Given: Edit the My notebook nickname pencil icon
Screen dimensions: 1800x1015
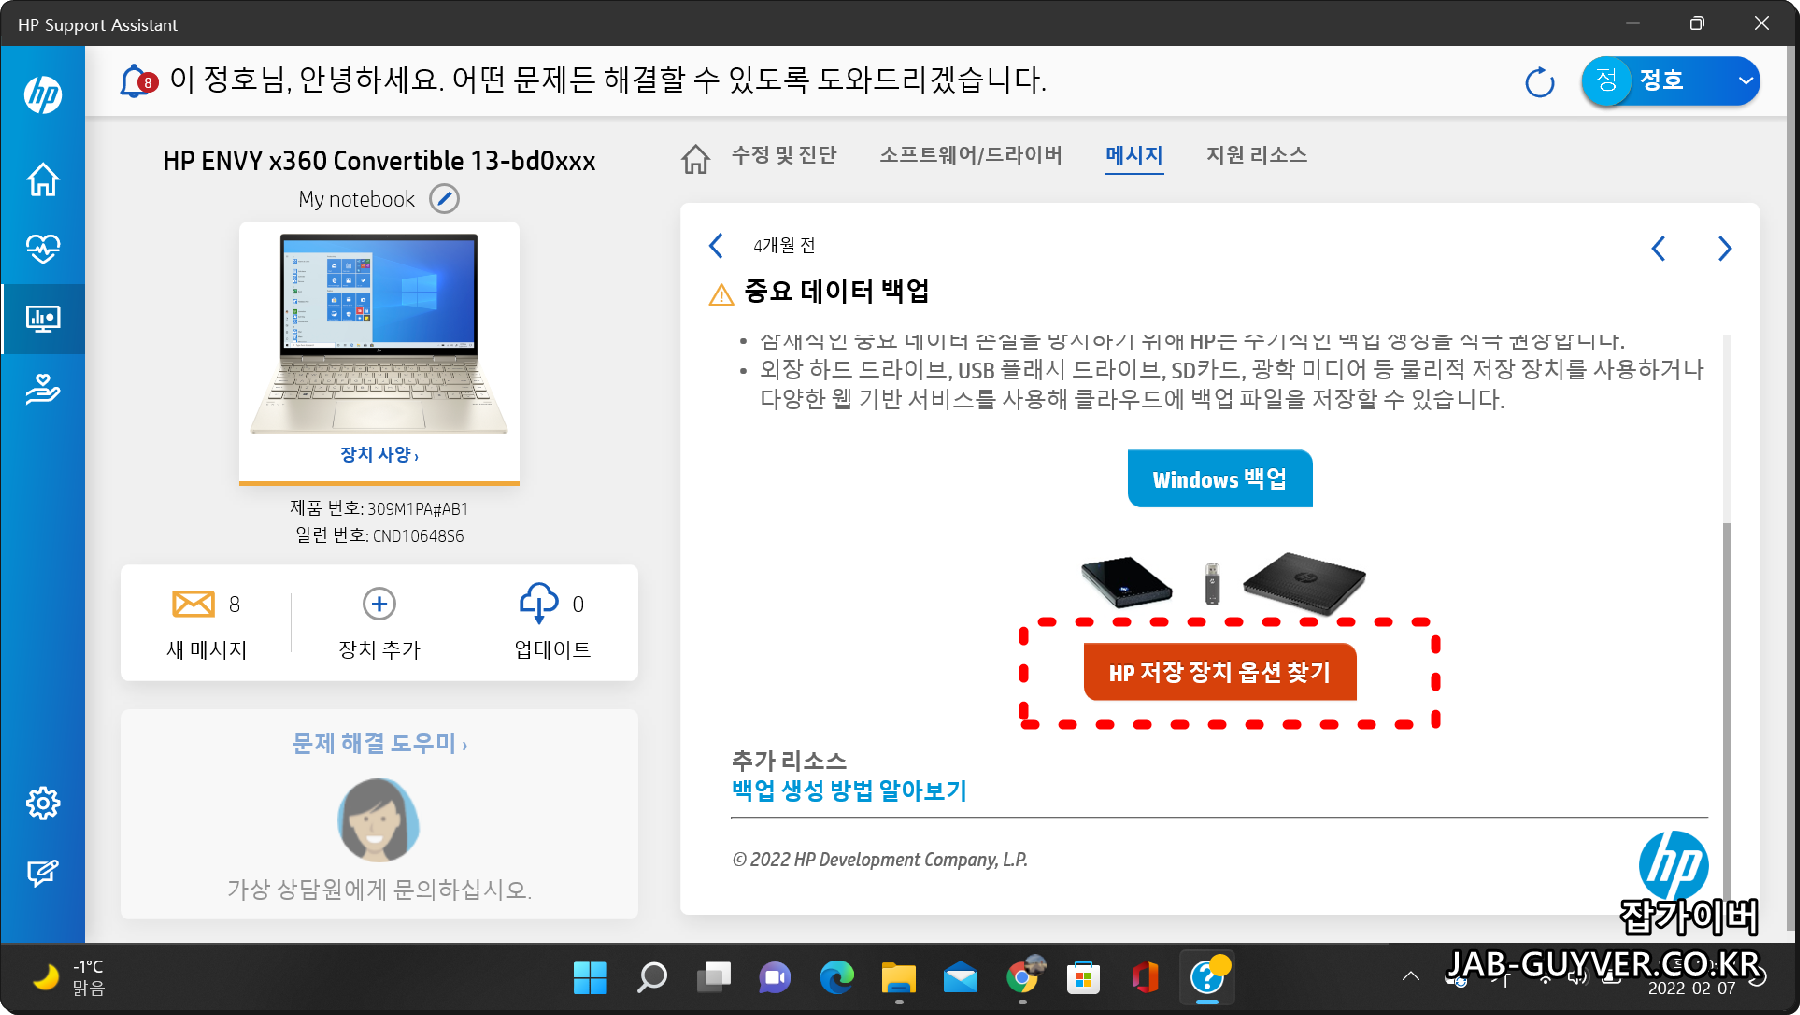Looking at the screenshot, I should point(444,199).
